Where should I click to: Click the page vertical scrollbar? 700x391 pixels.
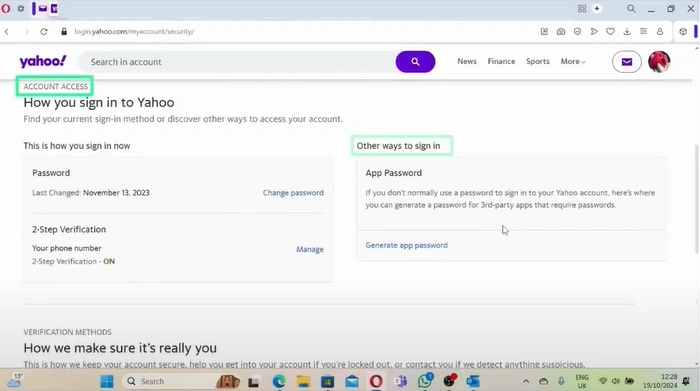[x=696, y=199]
